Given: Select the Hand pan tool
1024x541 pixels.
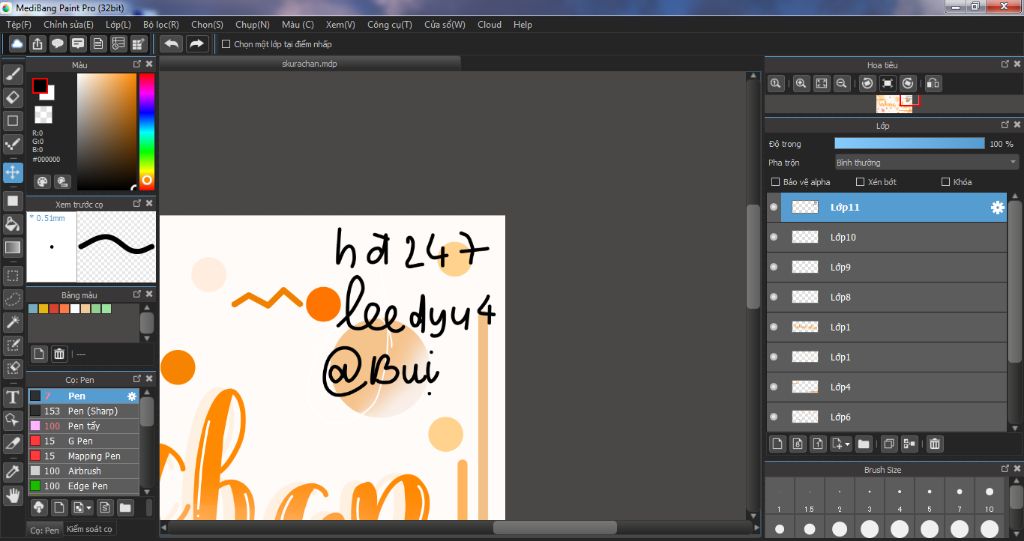Looking at the screenshot, I should pyautogui.click(x=12, y=495).
